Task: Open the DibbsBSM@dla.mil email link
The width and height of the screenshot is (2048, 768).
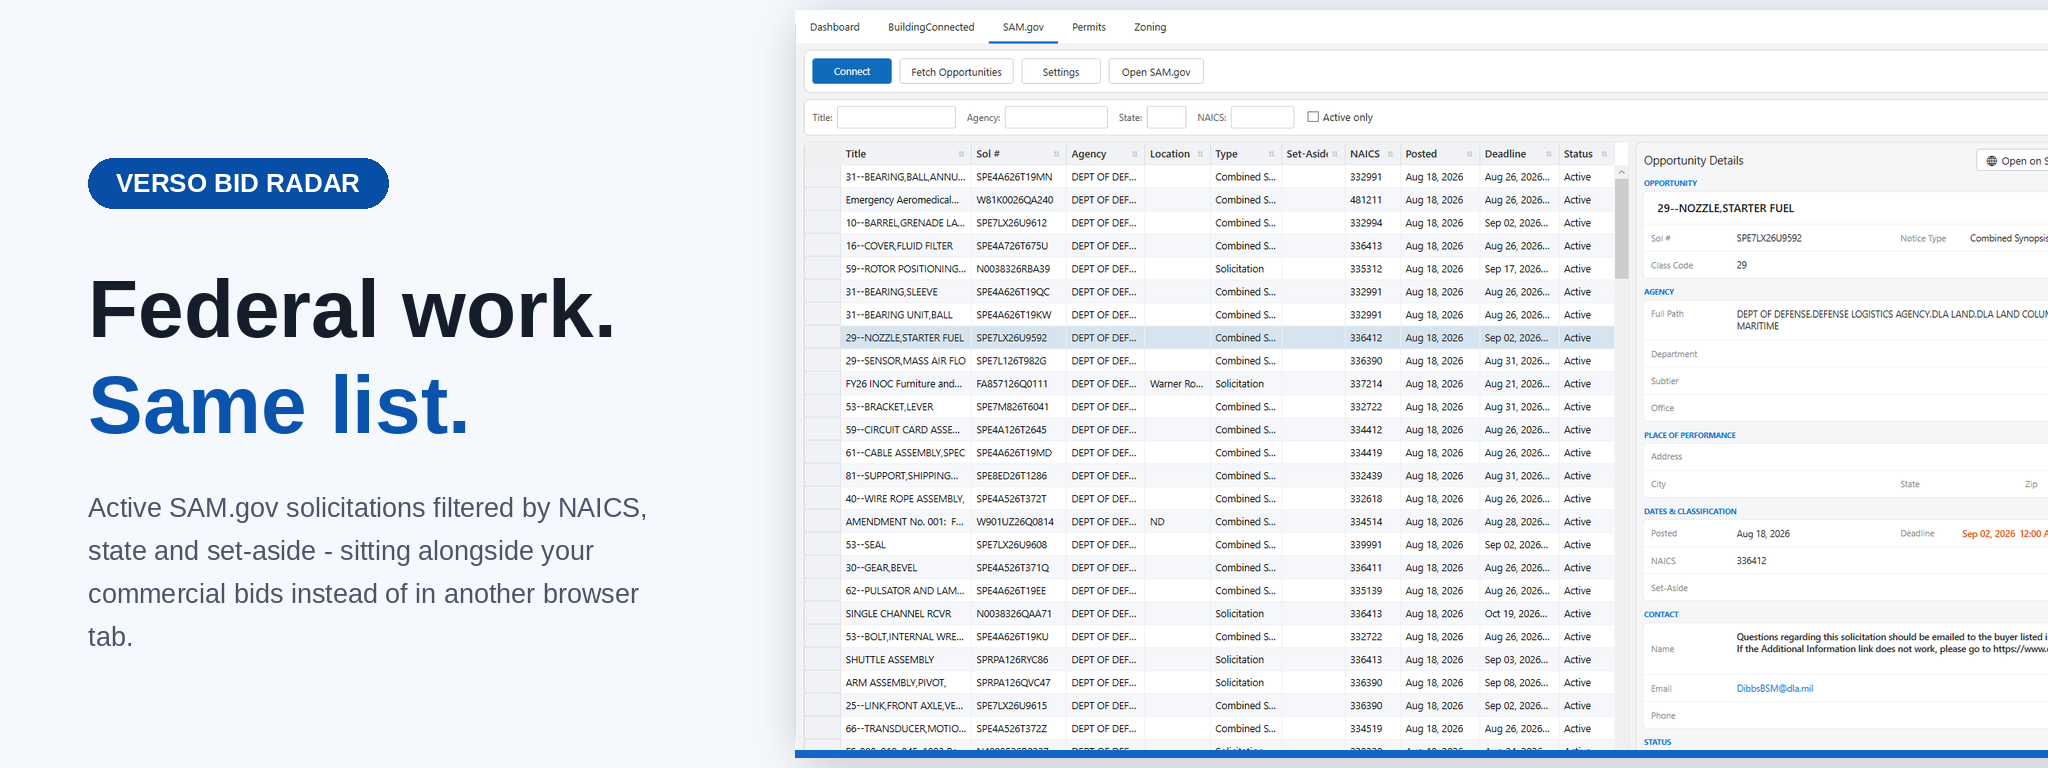Action: [1775, 688]
